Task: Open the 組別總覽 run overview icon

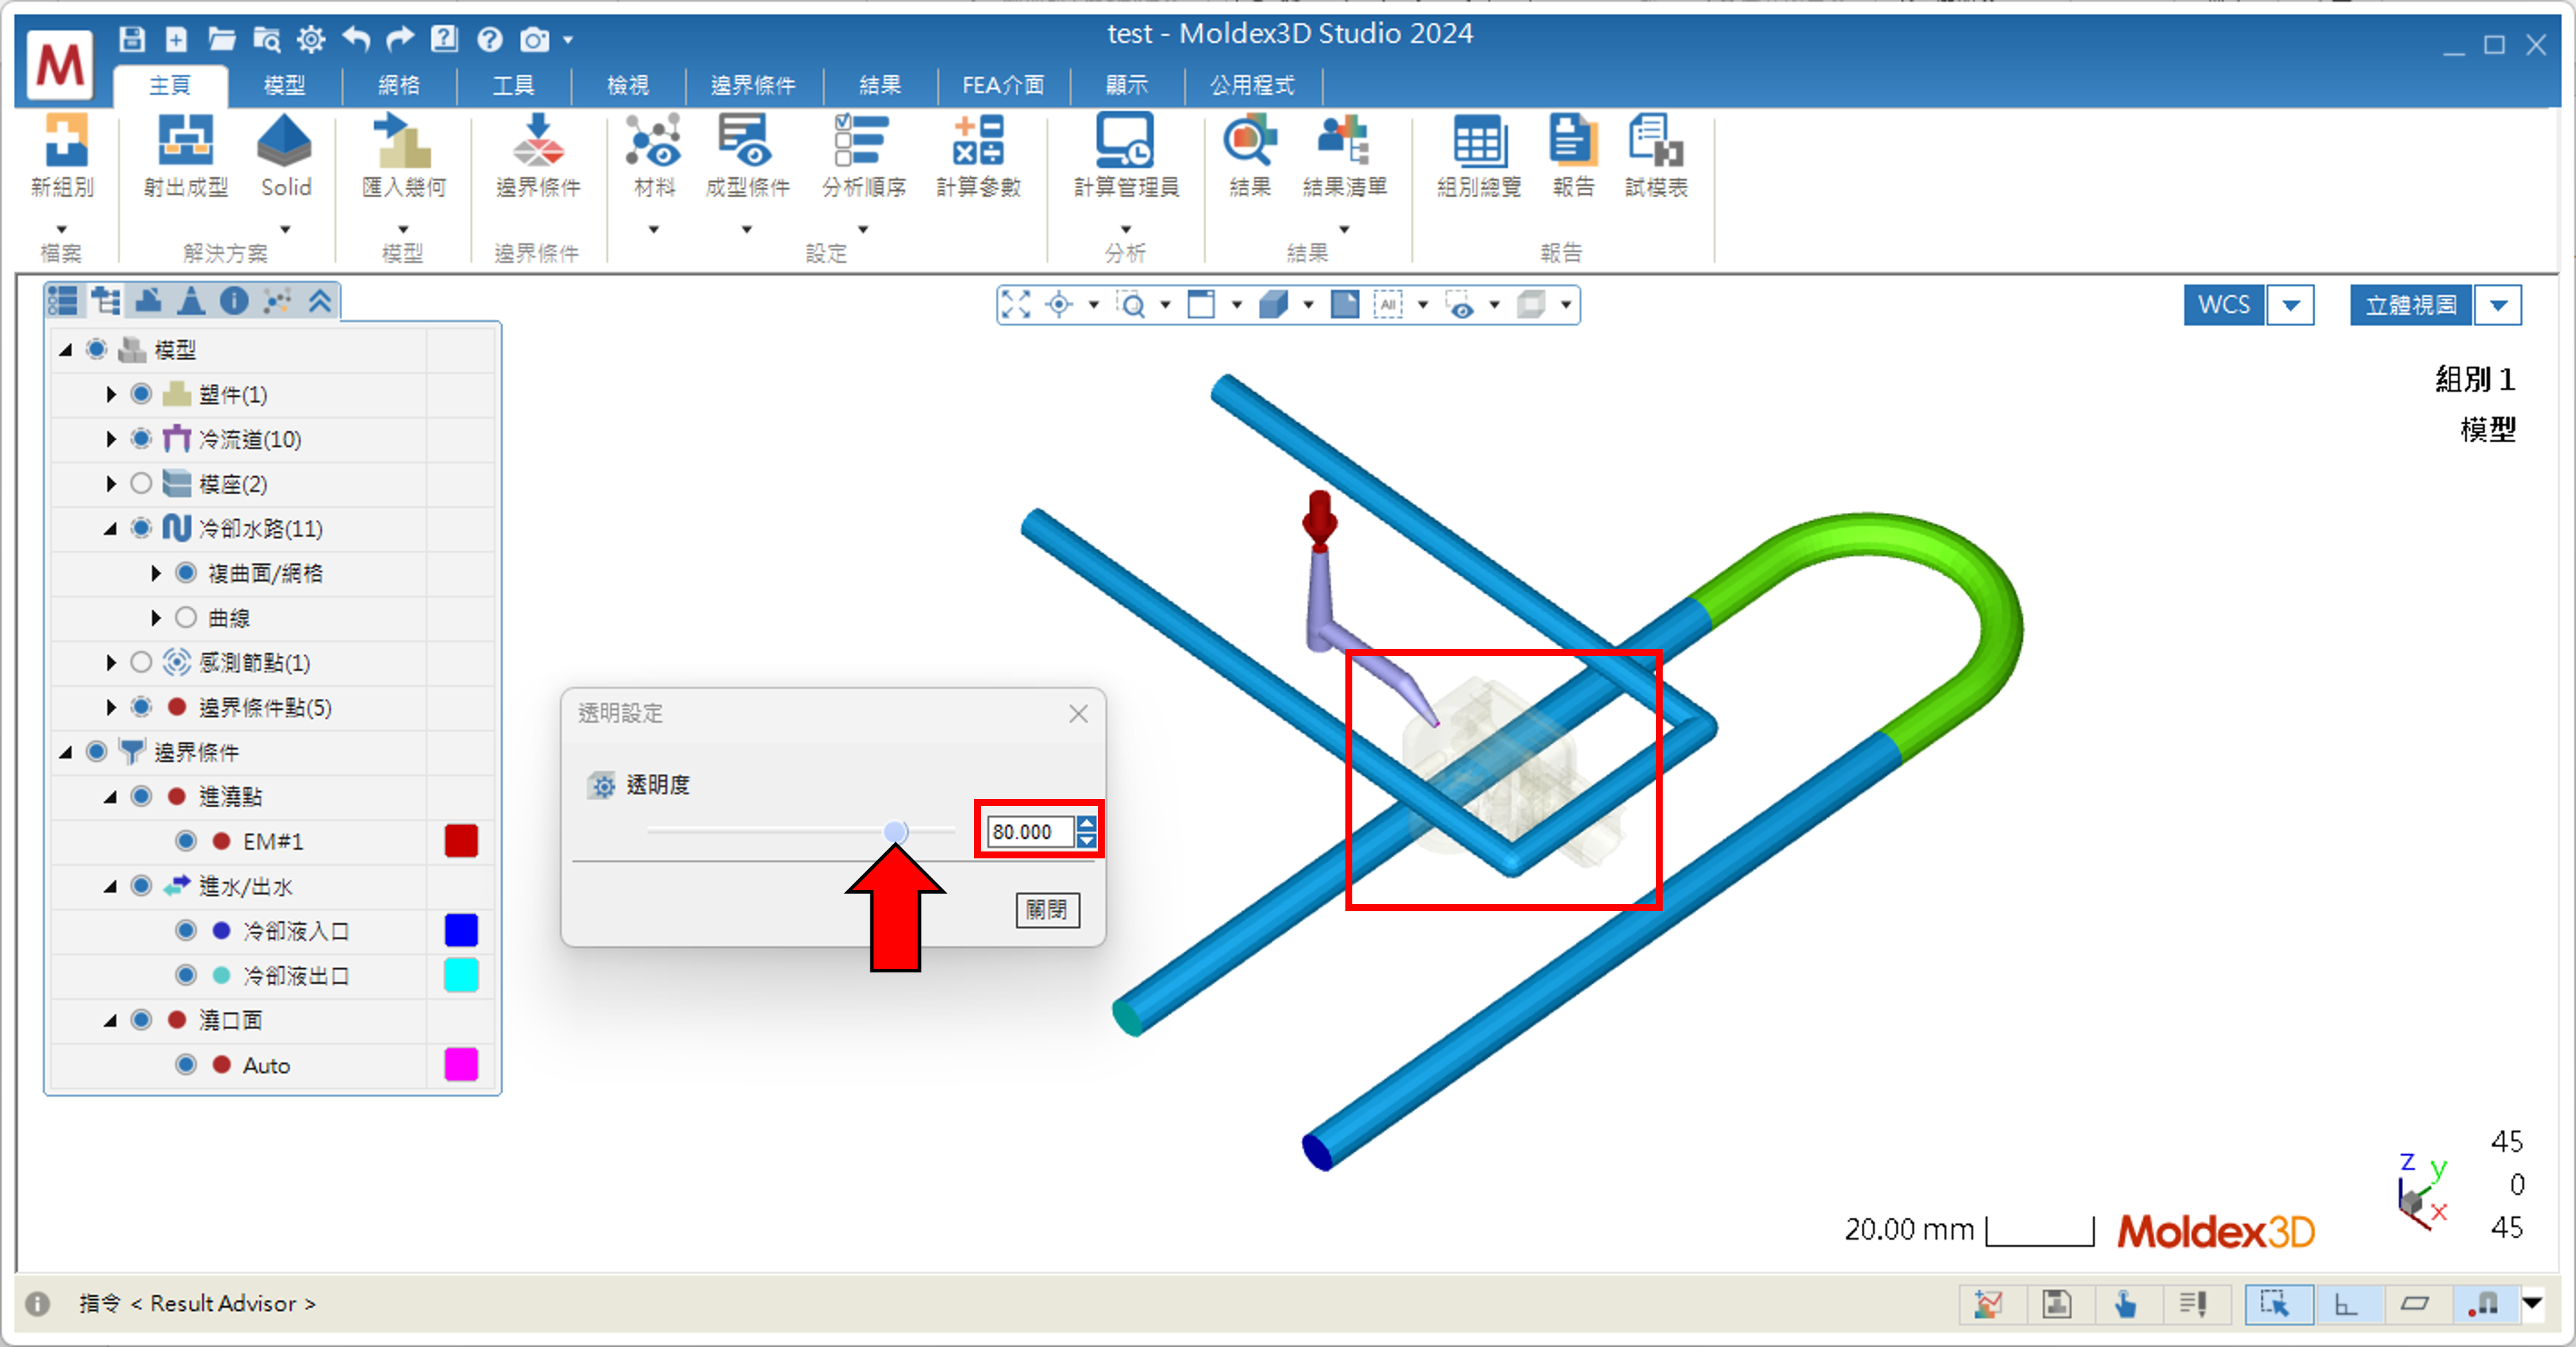Action: tap(1479, 140)
